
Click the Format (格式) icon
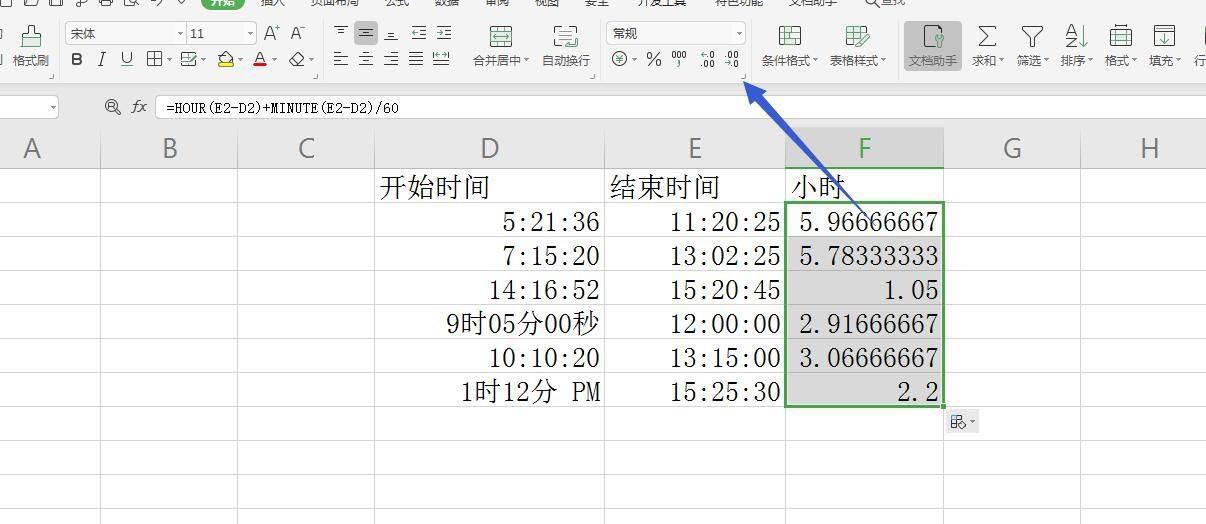click(x=1120, y=37)
